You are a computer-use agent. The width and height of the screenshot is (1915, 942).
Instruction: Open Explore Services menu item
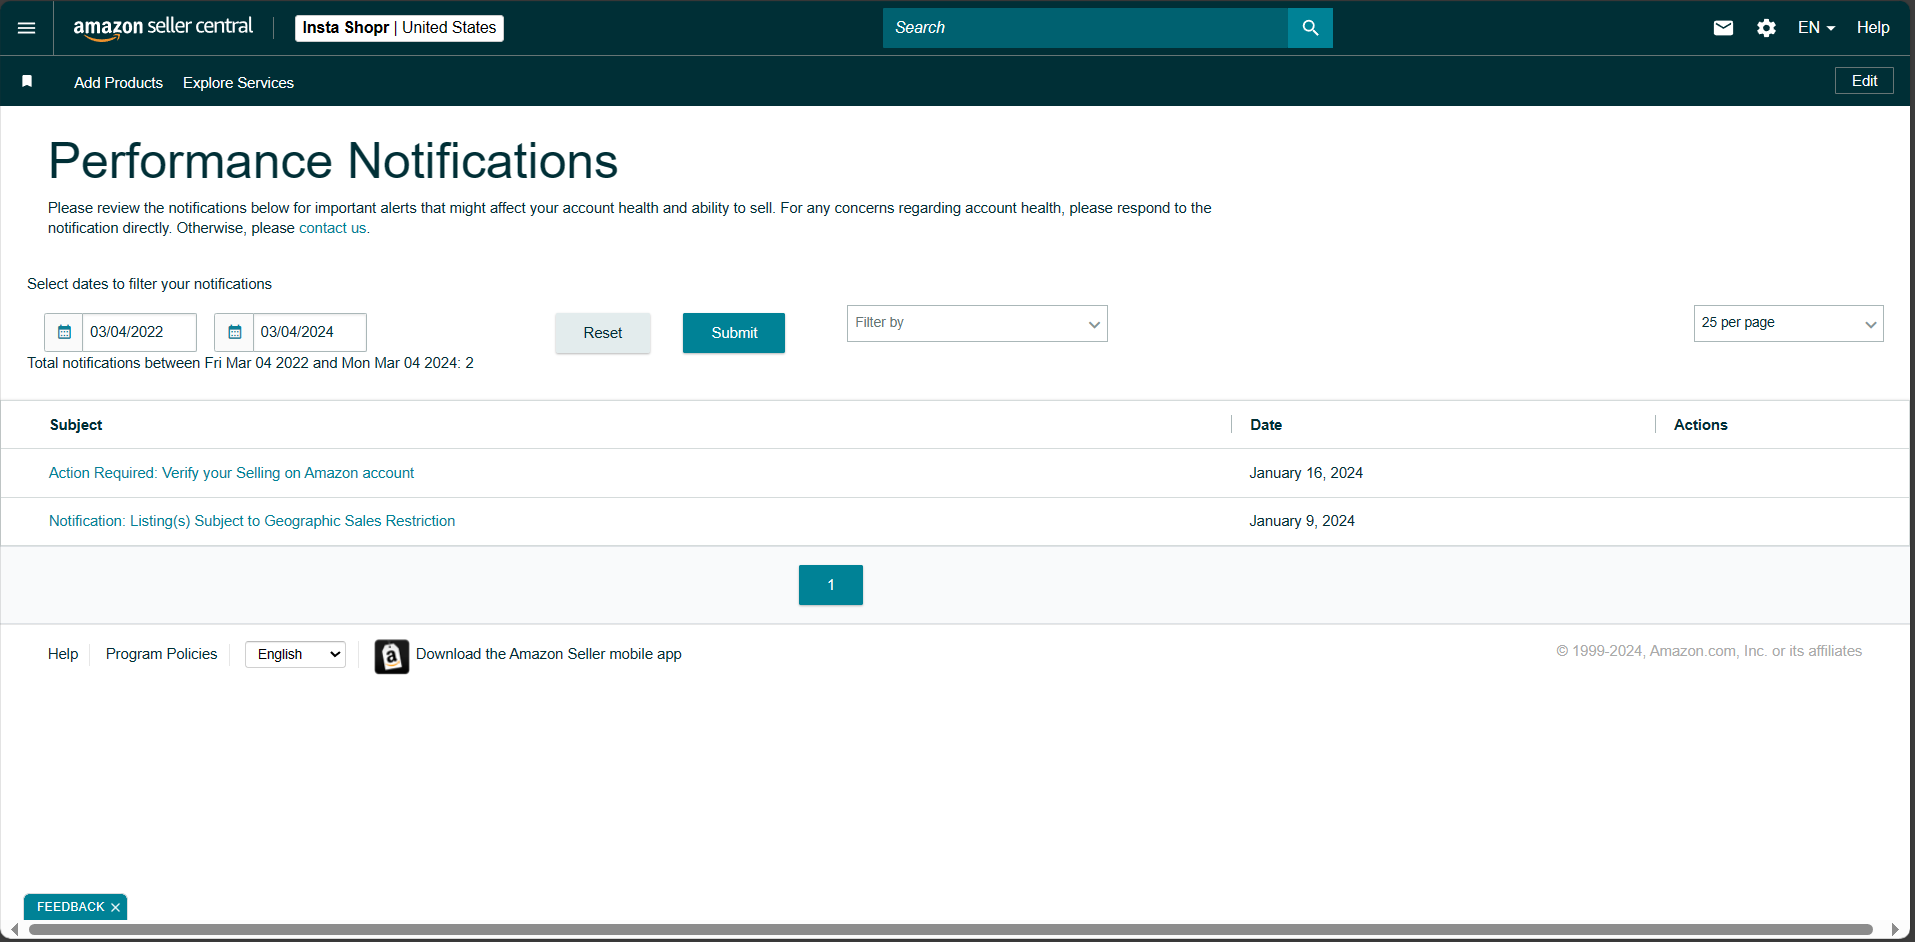pos(238,83)
